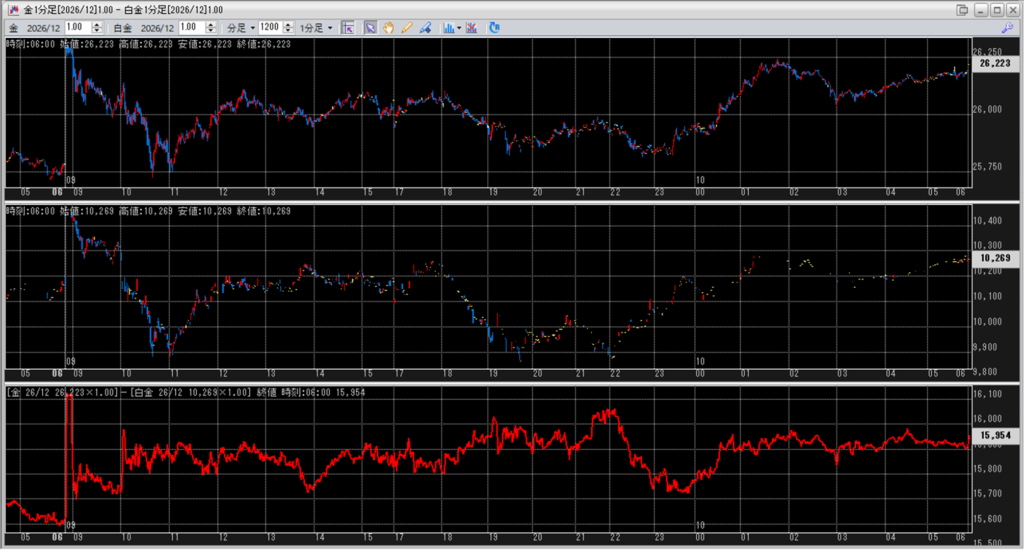Viewport: 1024px width, 550px height.
Task: Click the detach window icon in title bar
Action: [x=962, y=9]
